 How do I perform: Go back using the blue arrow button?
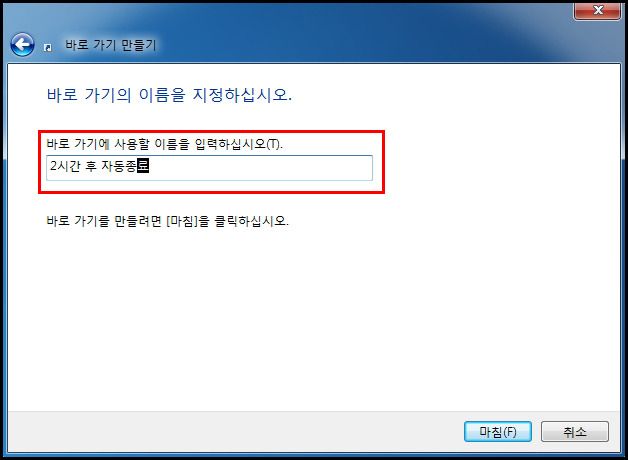coord(22,44)
